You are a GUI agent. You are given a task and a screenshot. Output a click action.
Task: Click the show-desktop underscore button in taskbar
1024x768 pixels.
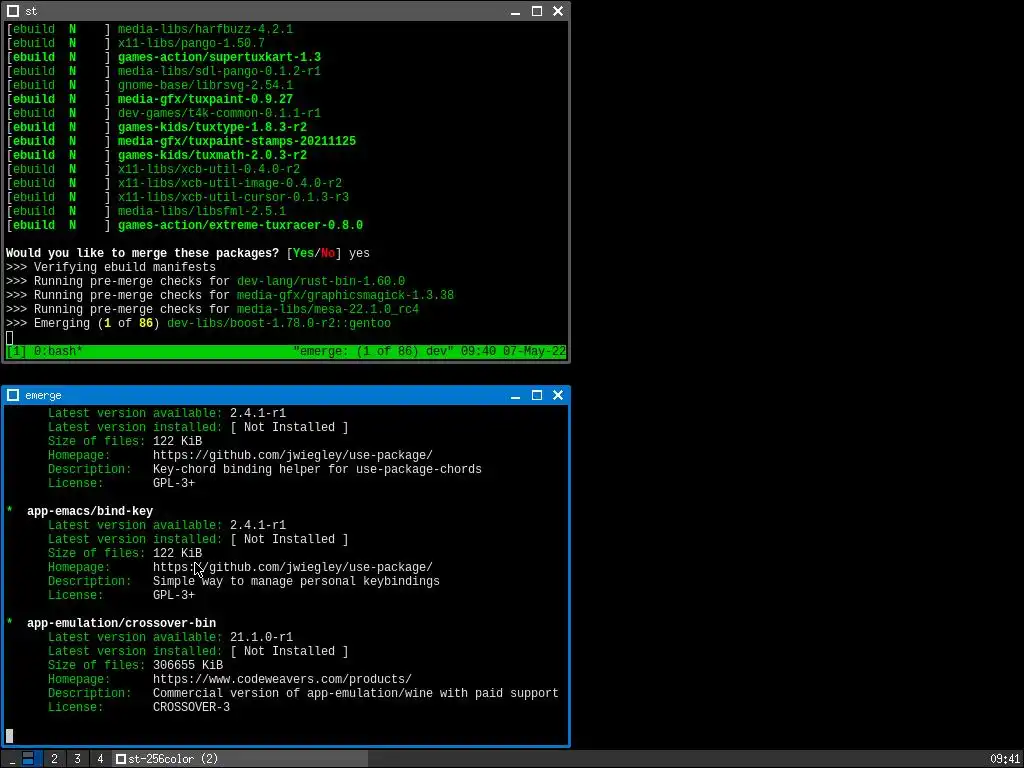[12, 759]
